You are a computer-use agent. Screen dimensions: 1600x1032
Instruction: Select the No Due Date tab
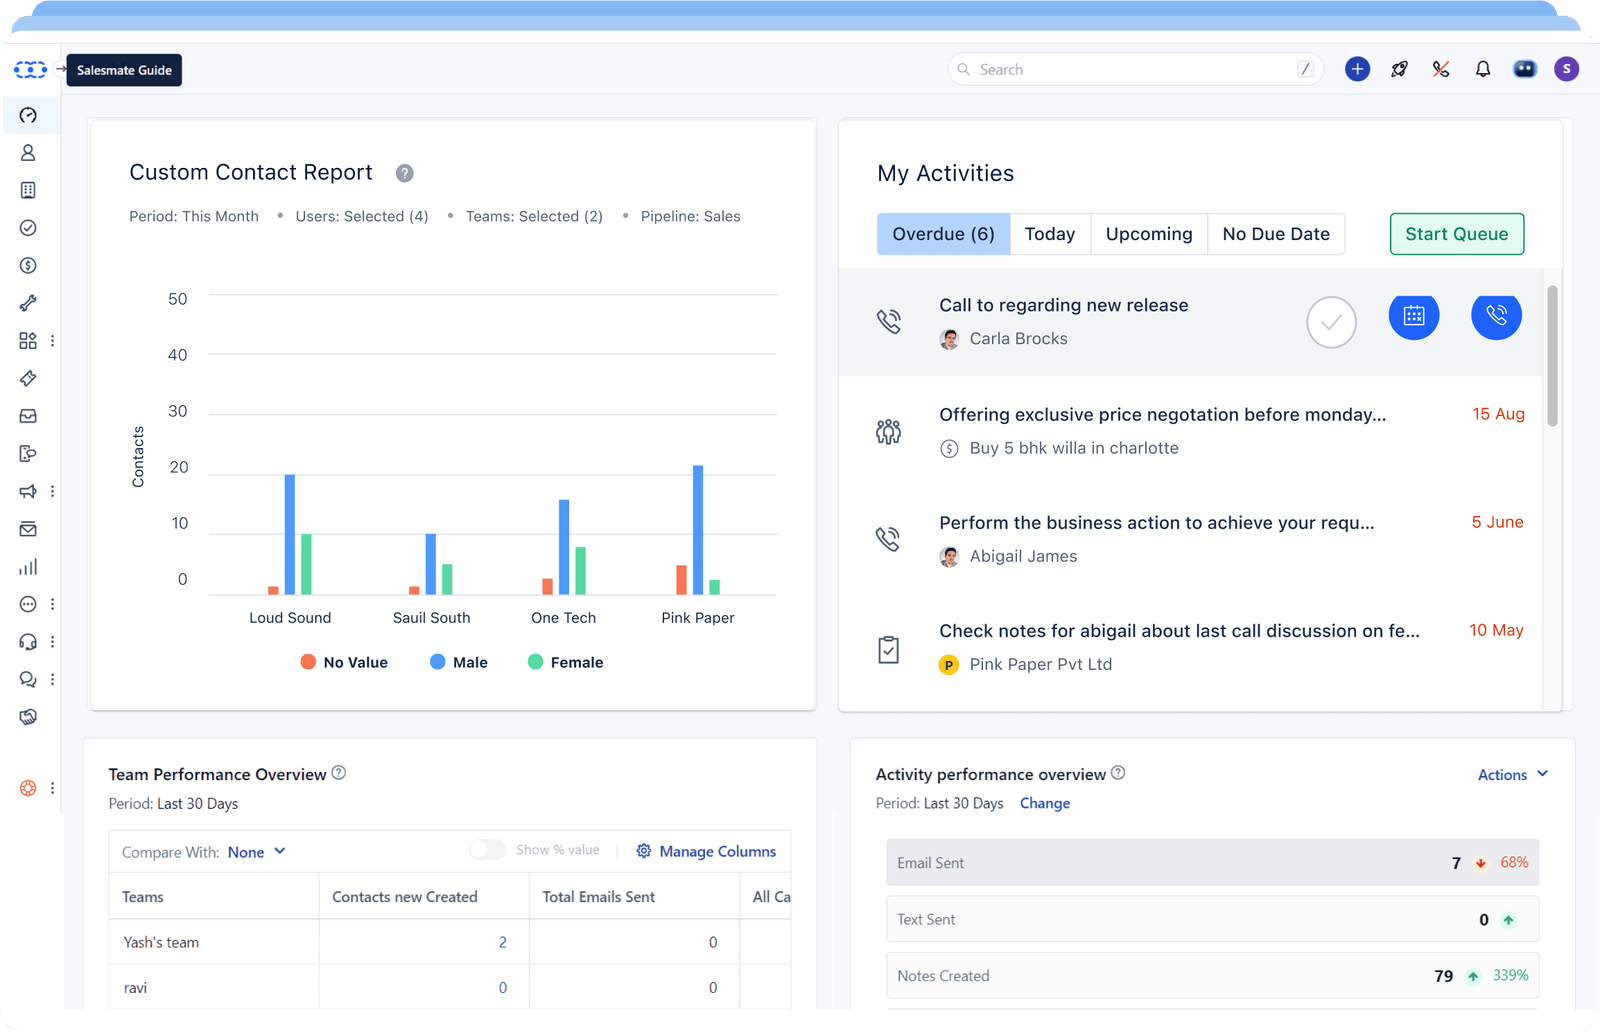point(1275,234)
